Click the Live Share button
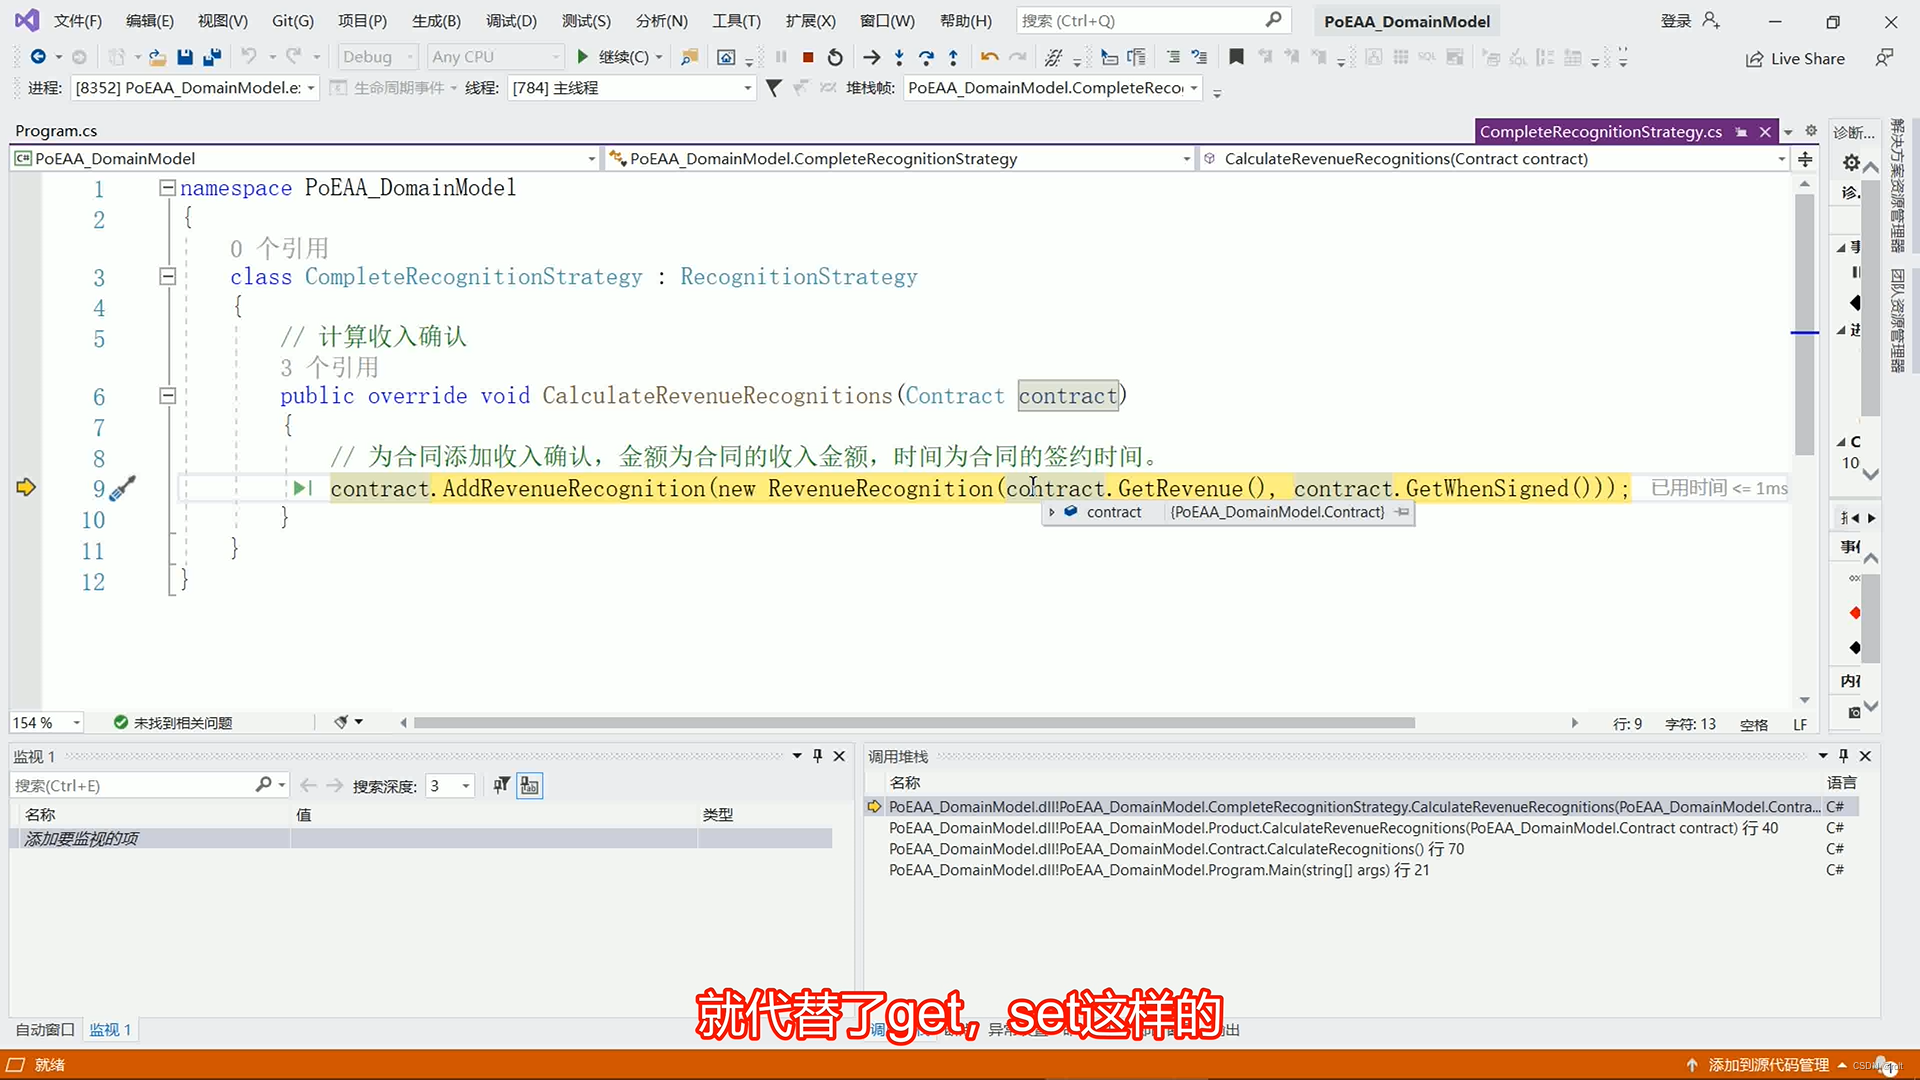The image size is (1920, 1080). pyautogui.click(x=1795, y=58)
